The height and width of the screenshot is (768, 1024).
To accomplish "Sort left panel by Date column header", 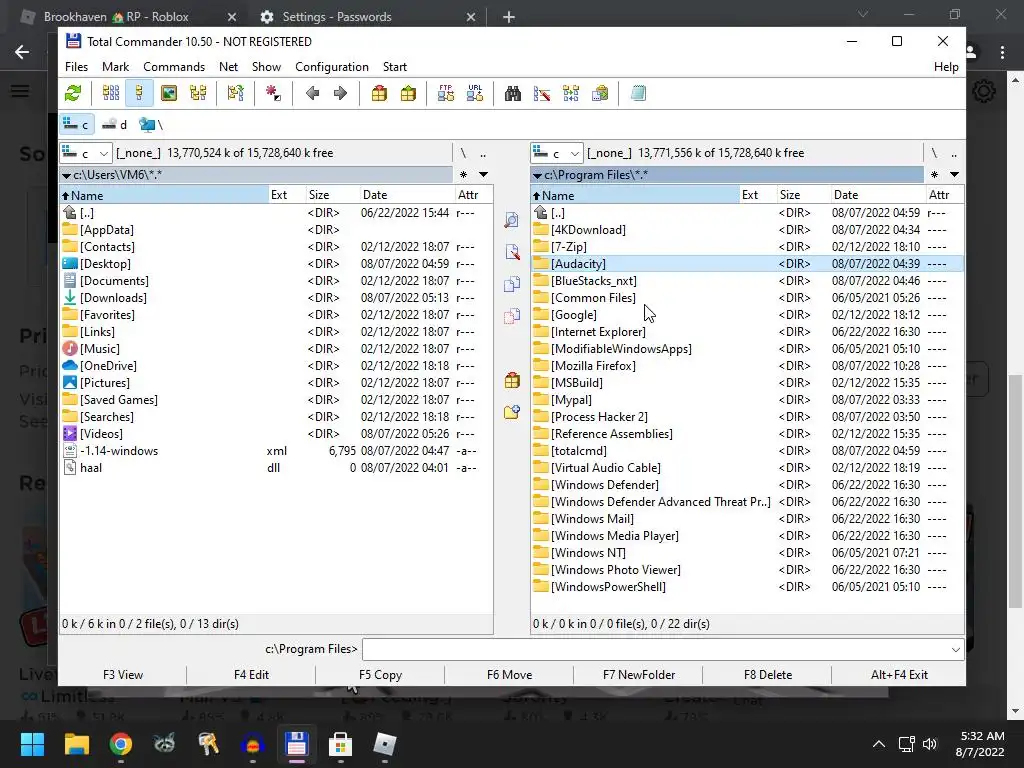I will 407,195.
